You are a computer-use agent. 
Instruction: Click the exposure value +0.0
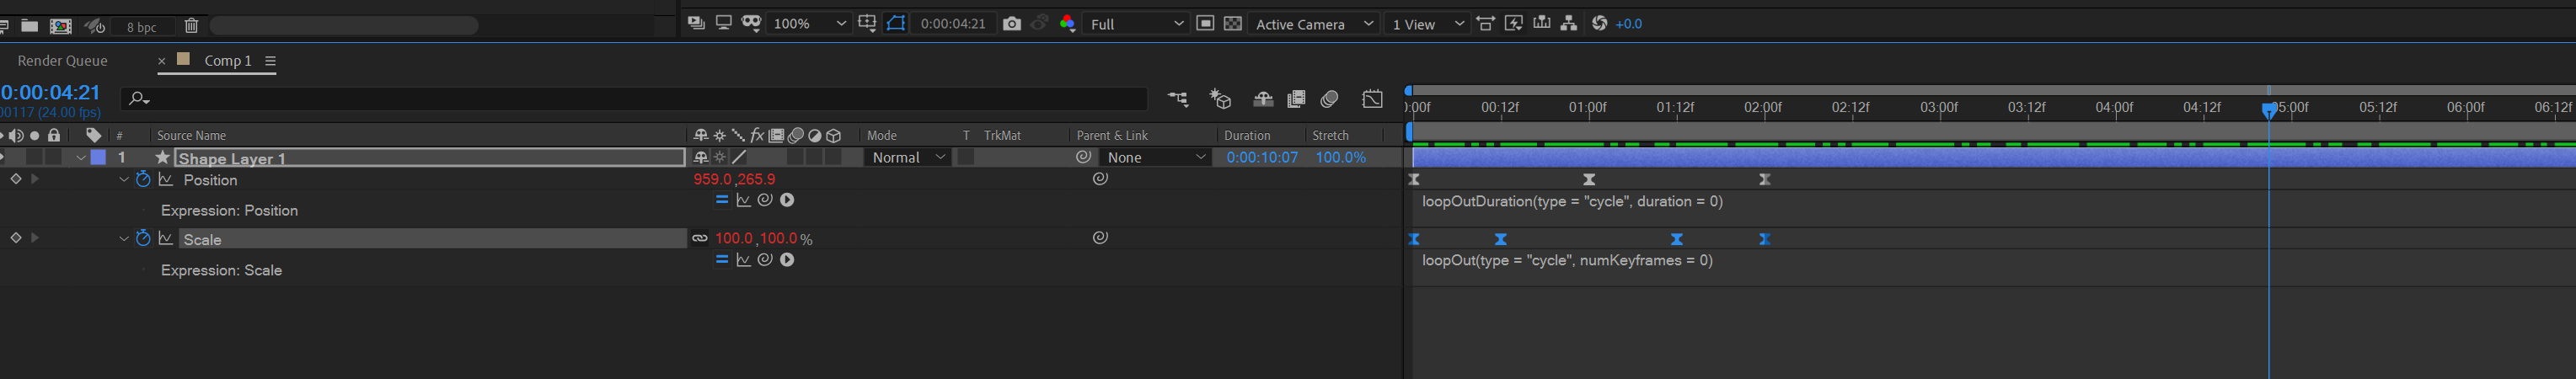[1629, 24]
